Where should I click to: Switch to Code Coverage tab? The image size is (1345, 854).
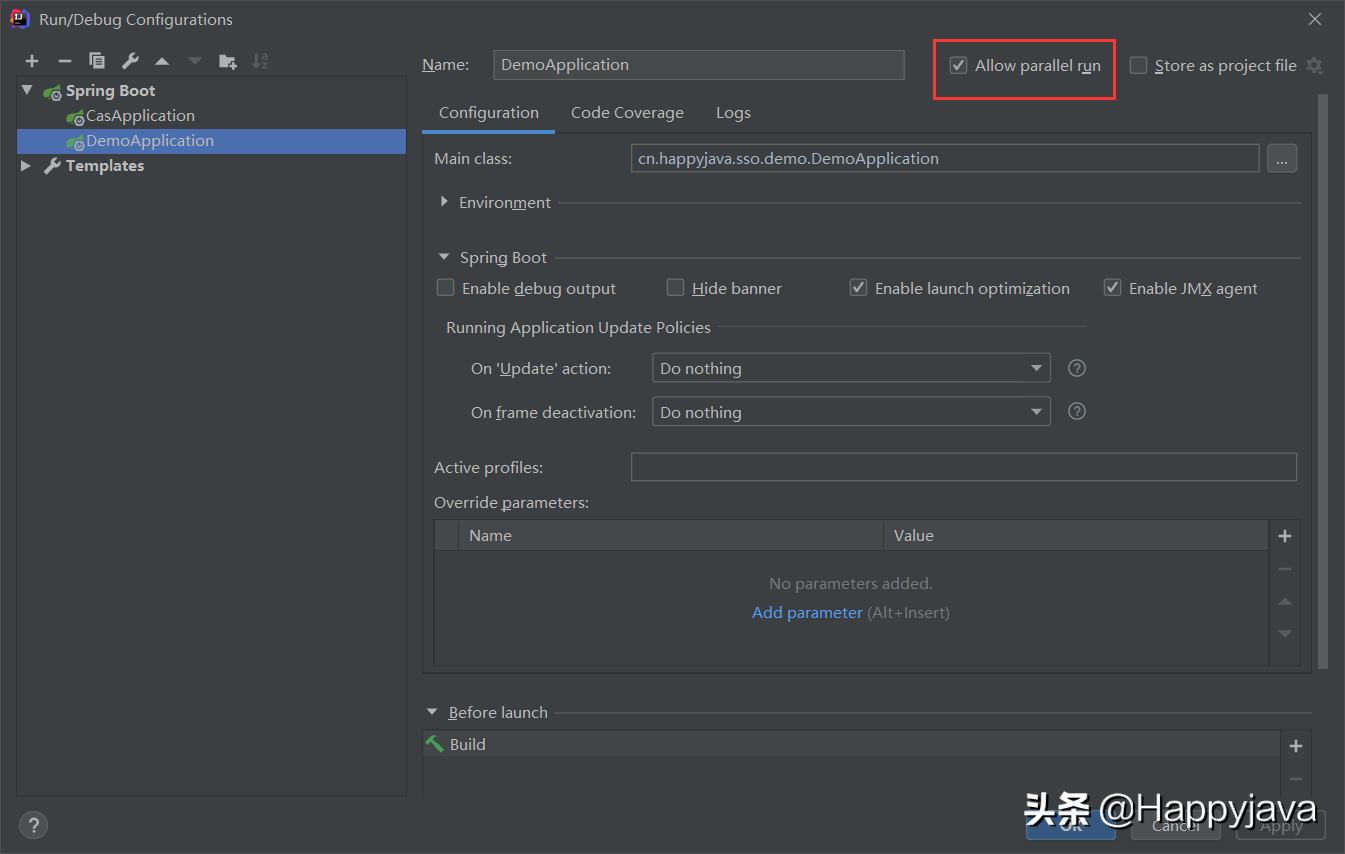tap(627, 113)
